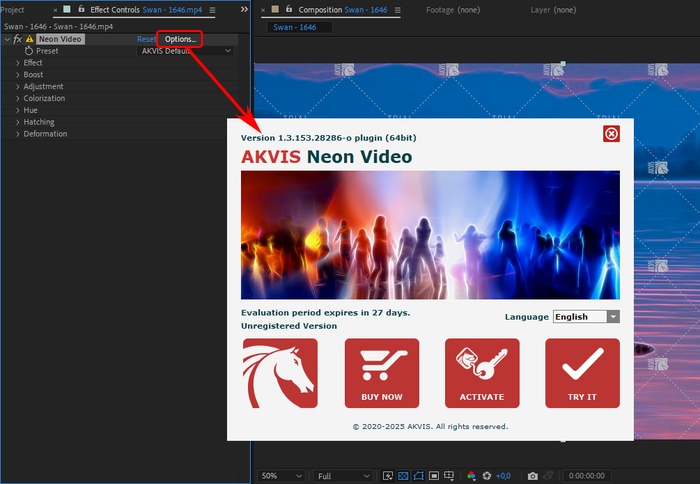Close the Composition panel tab

coord(263,10)
